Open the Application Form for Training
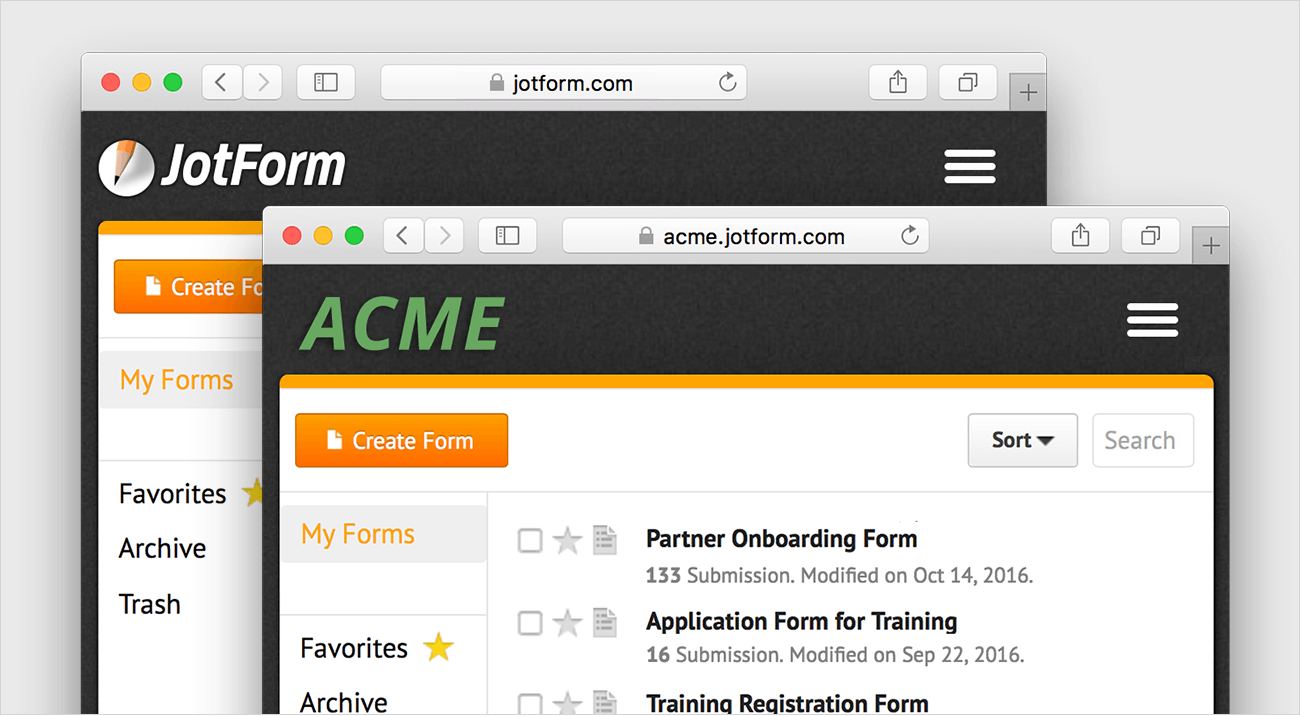 [x=802, y=621]
